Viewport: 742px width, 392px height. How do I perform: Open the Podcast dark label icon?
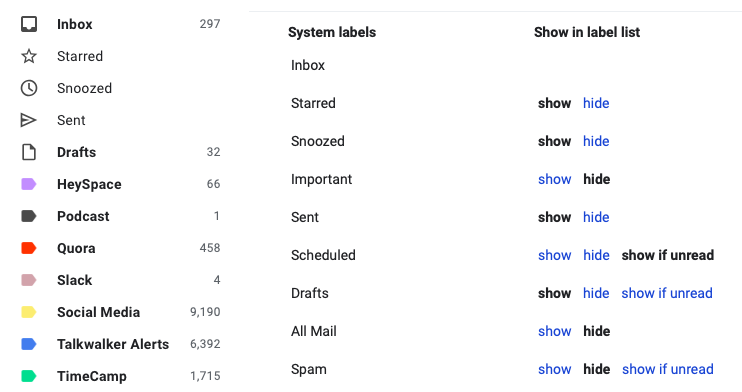click(x=29, y=216)
